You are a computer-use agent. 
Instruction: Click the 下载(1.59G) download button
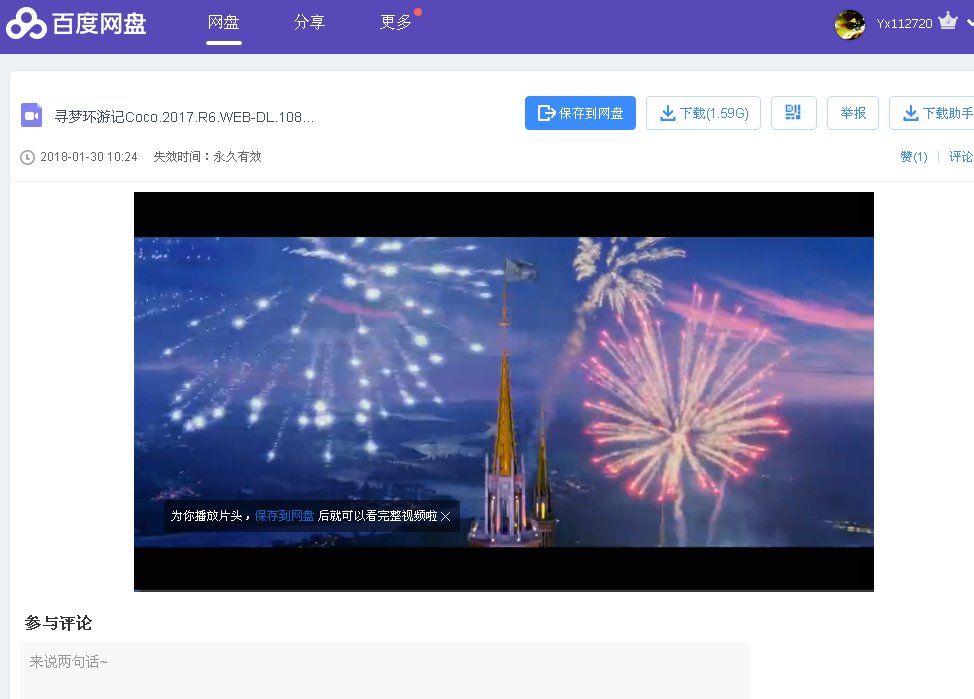[703, 112]
